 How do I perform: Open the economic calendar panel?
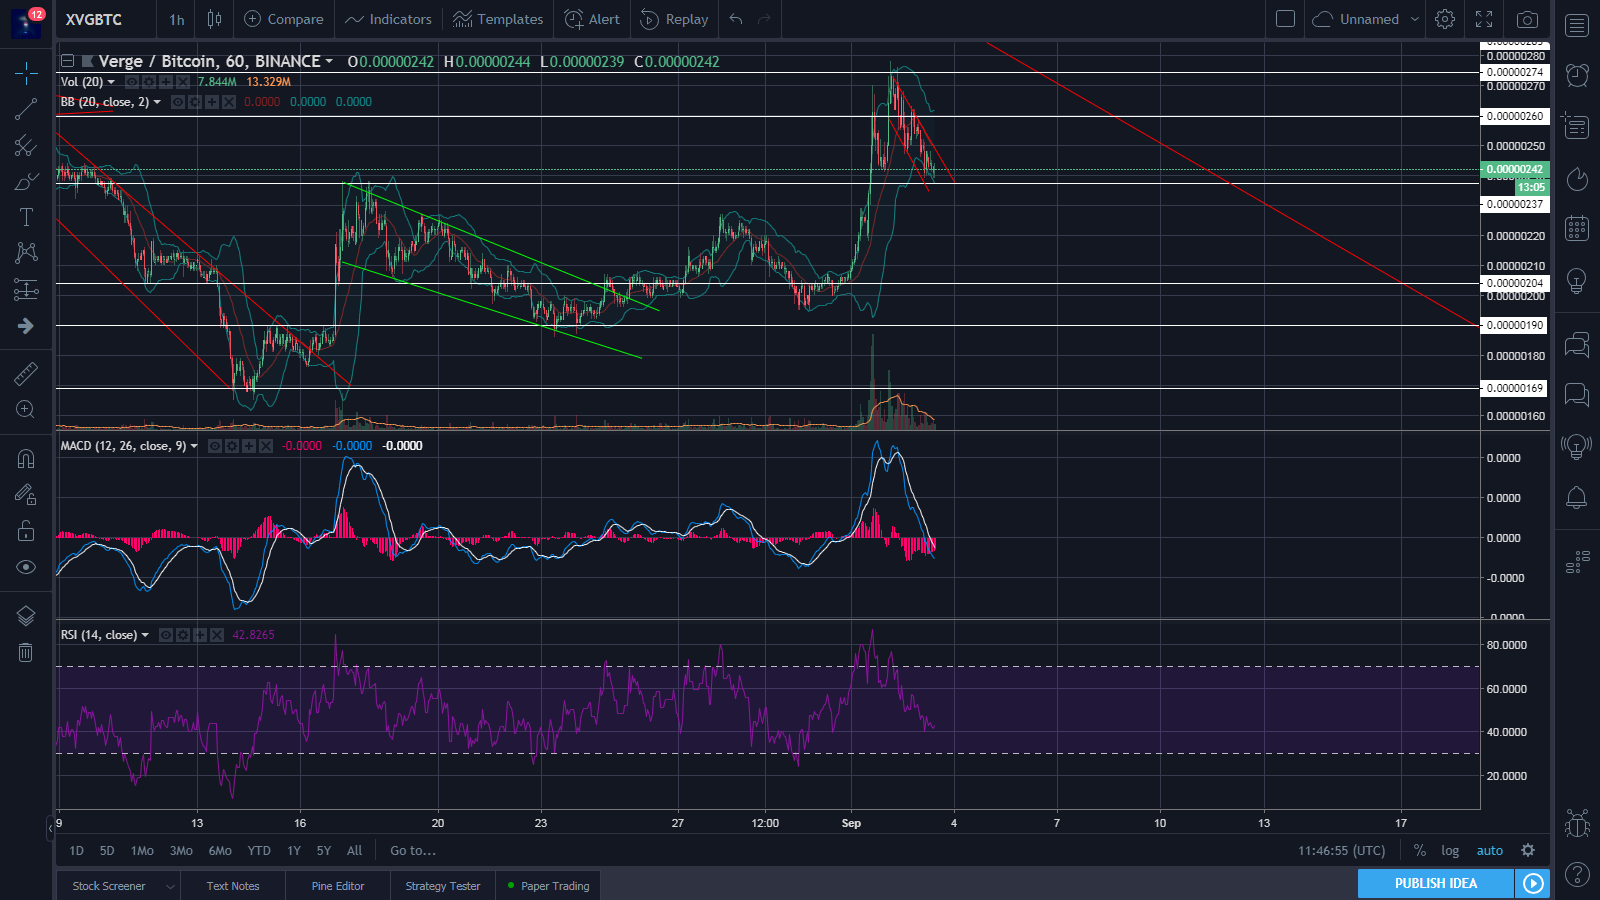[1577, 228]
